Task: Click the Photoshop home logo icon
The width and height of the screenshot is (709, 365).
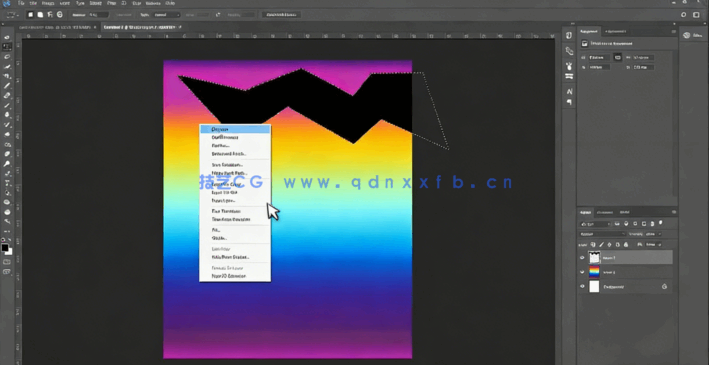Action: coord(6,4)
